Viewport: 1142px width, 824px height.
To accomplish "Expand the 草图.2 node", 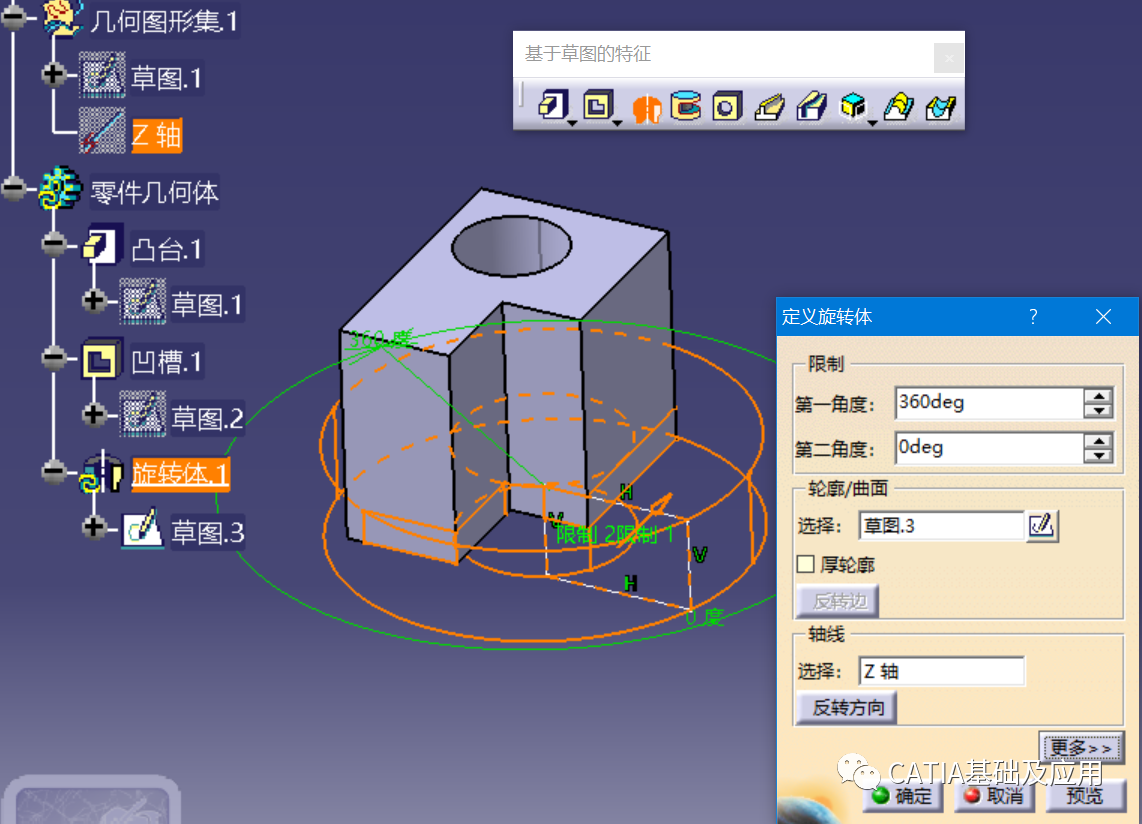I will (x=95, y=414).
